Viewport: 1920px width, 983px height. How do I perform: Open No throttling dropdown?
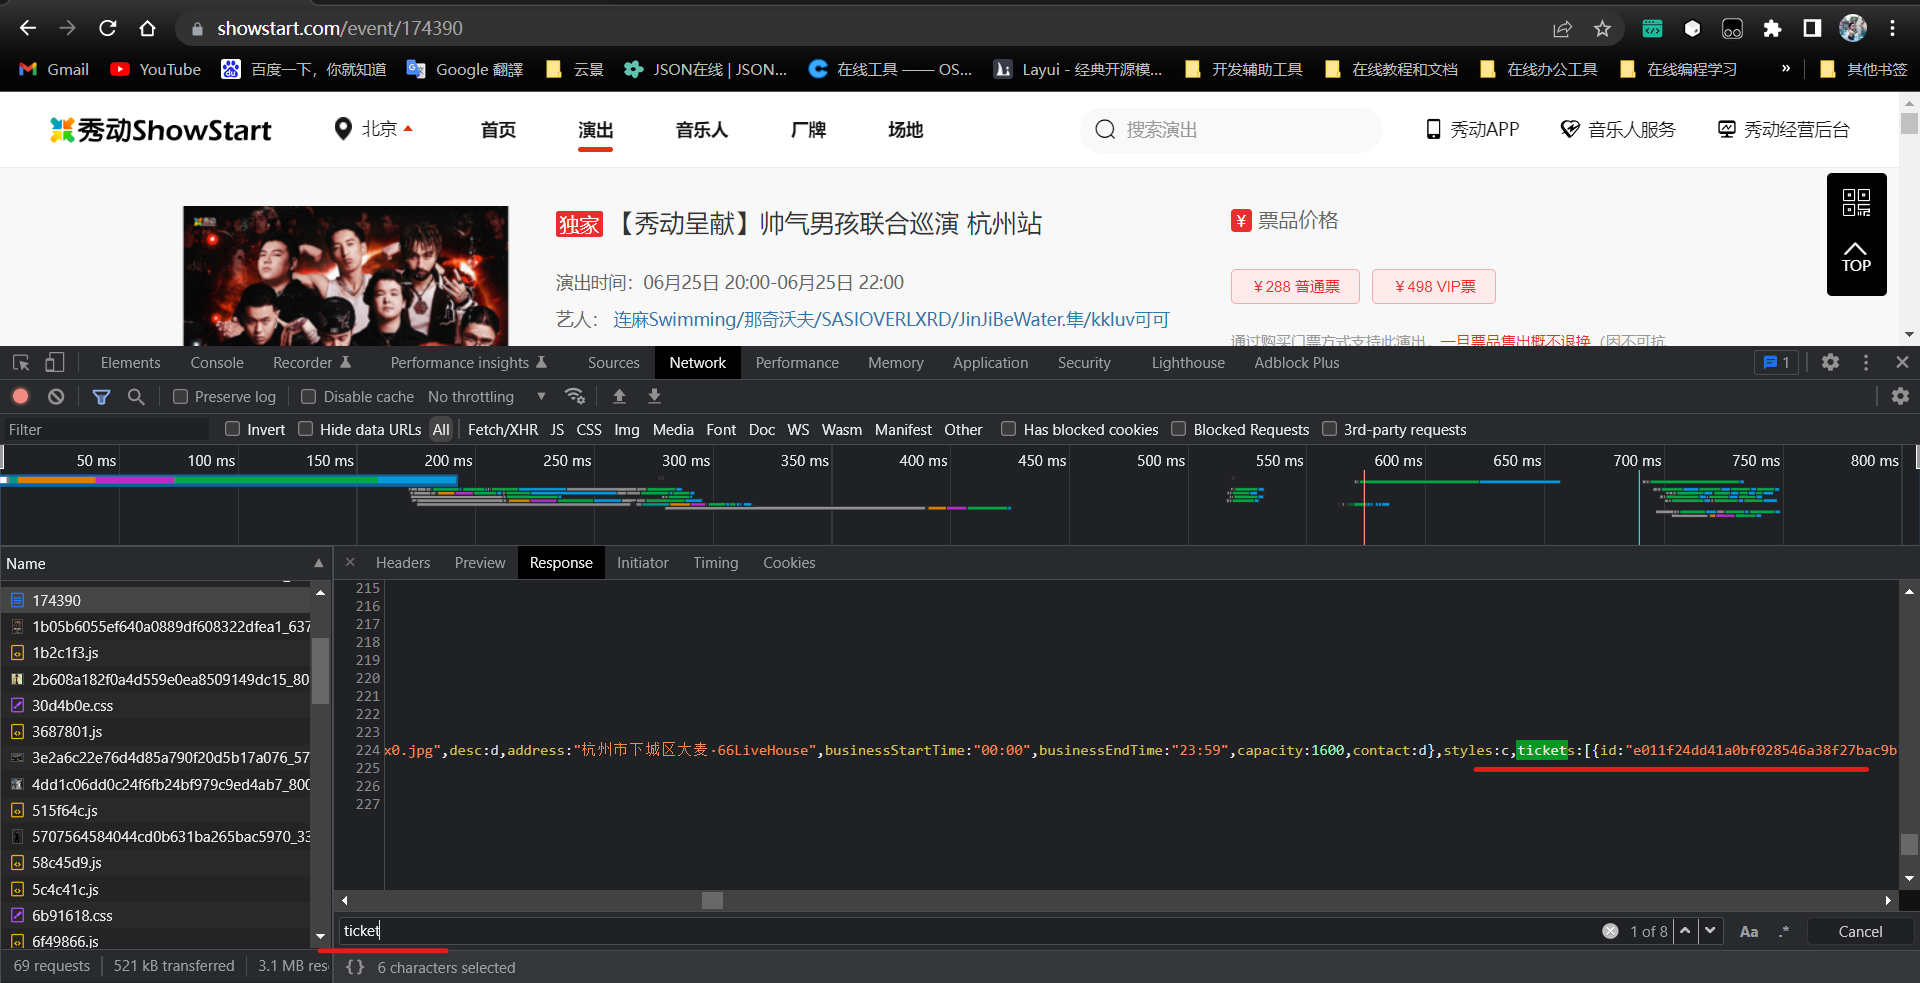click(x=487, y=397)
